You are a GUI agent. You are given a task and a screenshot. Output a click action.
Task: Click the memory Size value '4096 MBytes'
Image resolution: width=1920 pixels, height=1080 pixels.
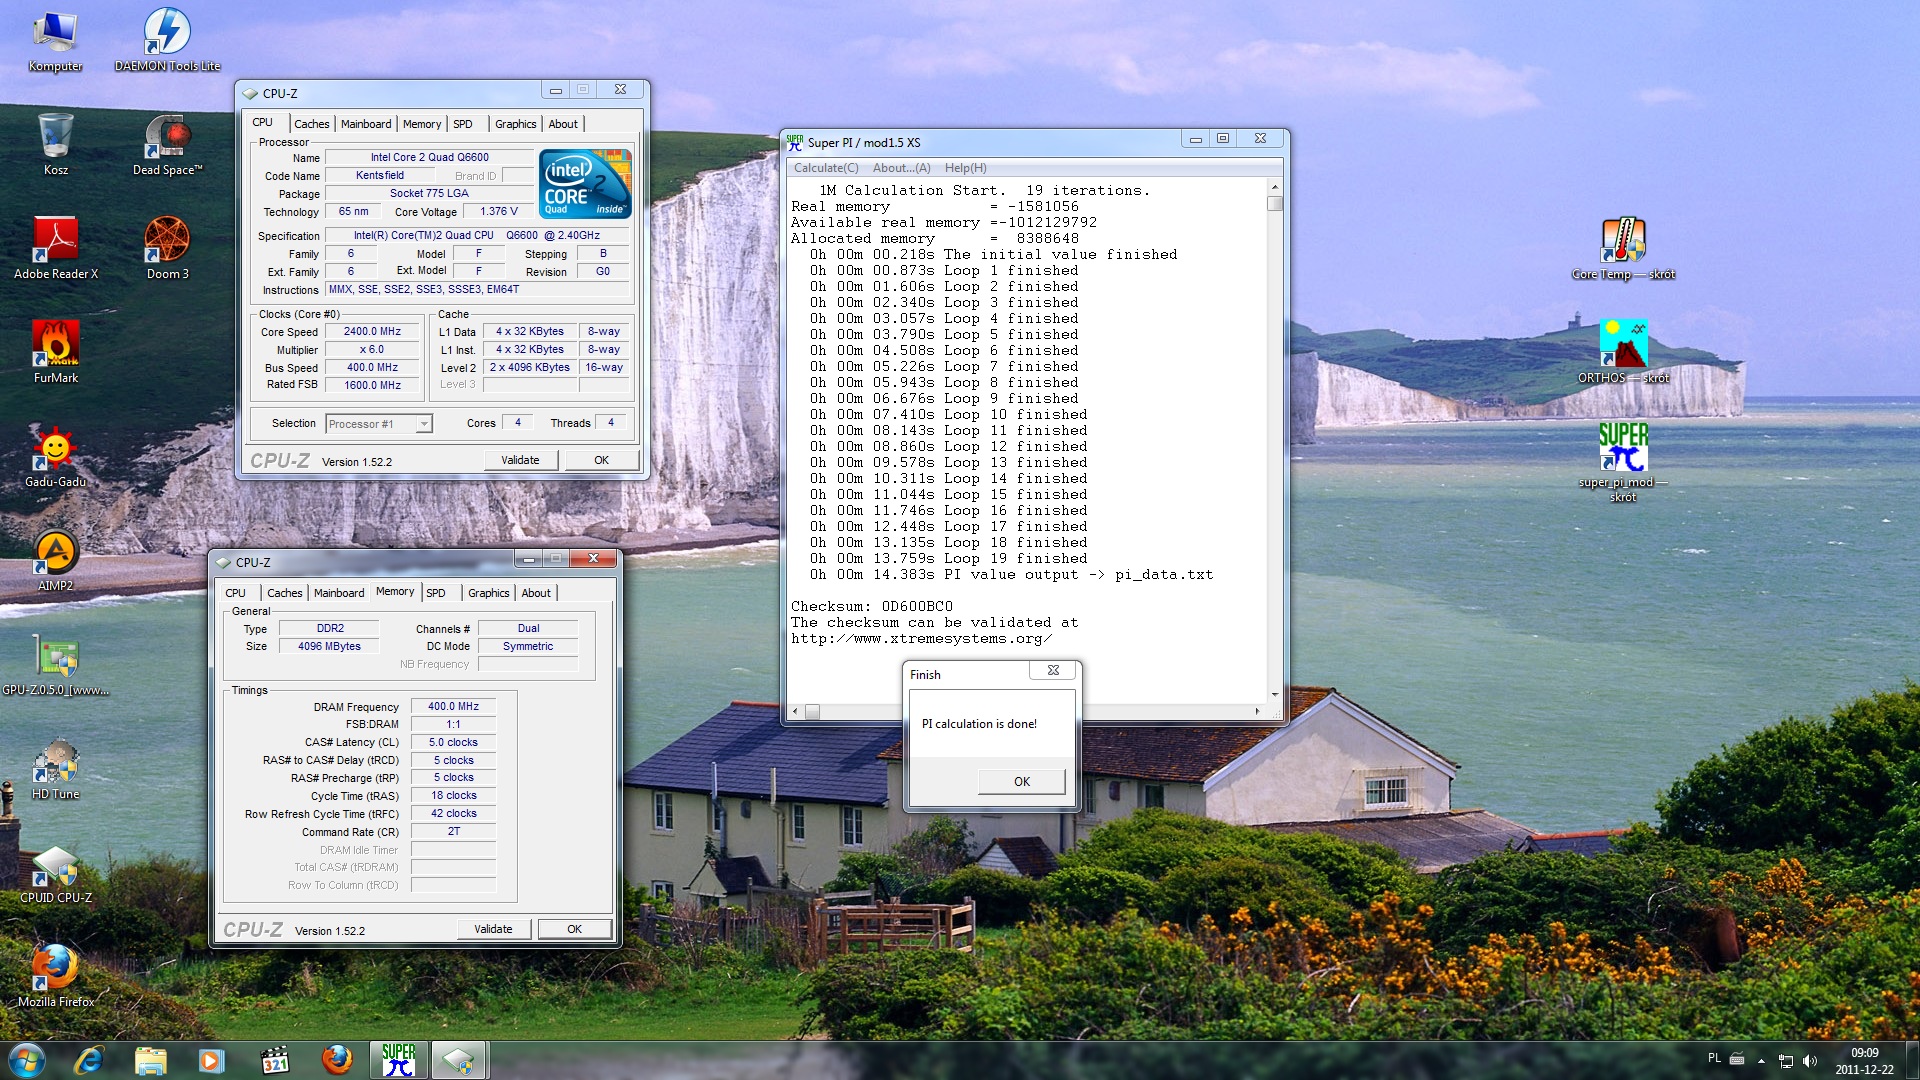click(x=329, y=646)
